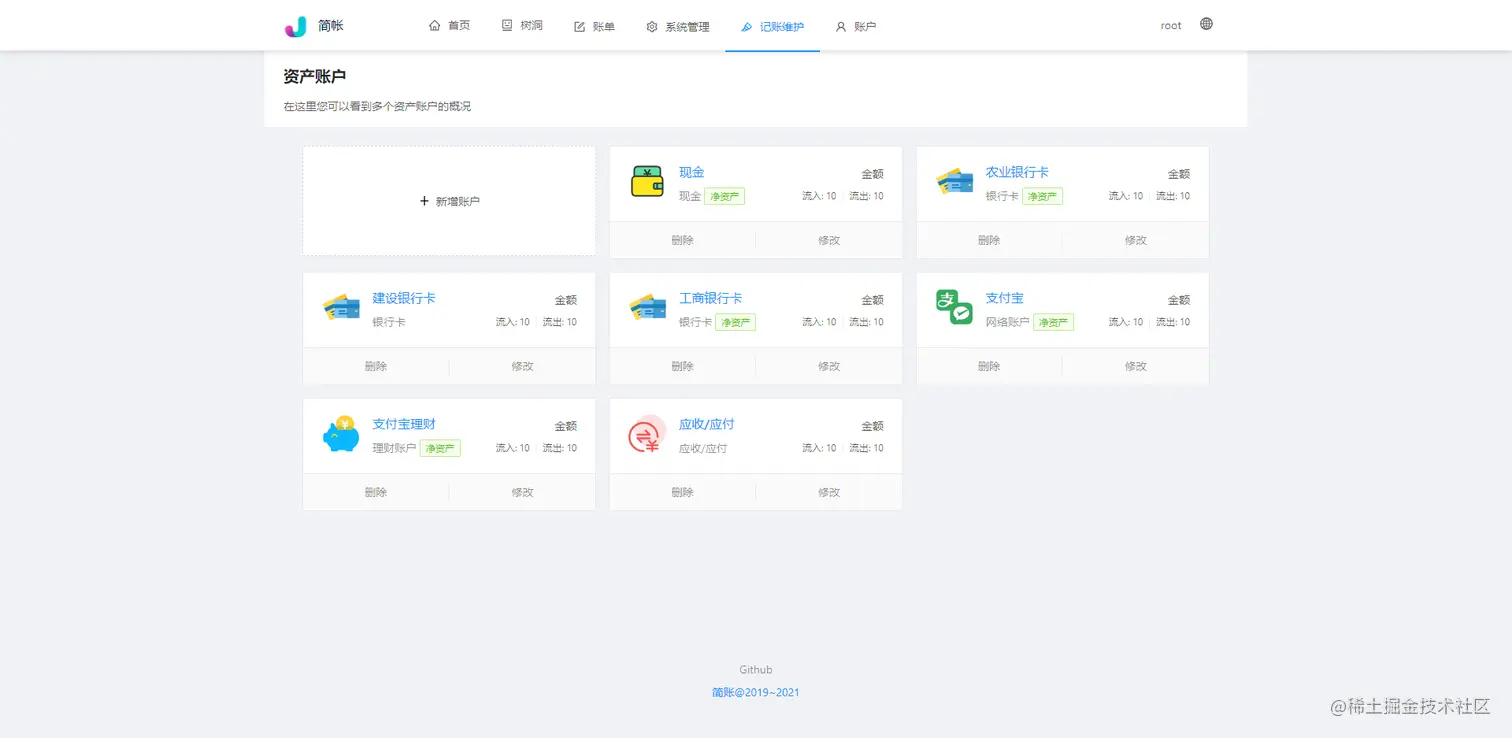Modify the 农业银行卡 account

tap(1136, 240)
